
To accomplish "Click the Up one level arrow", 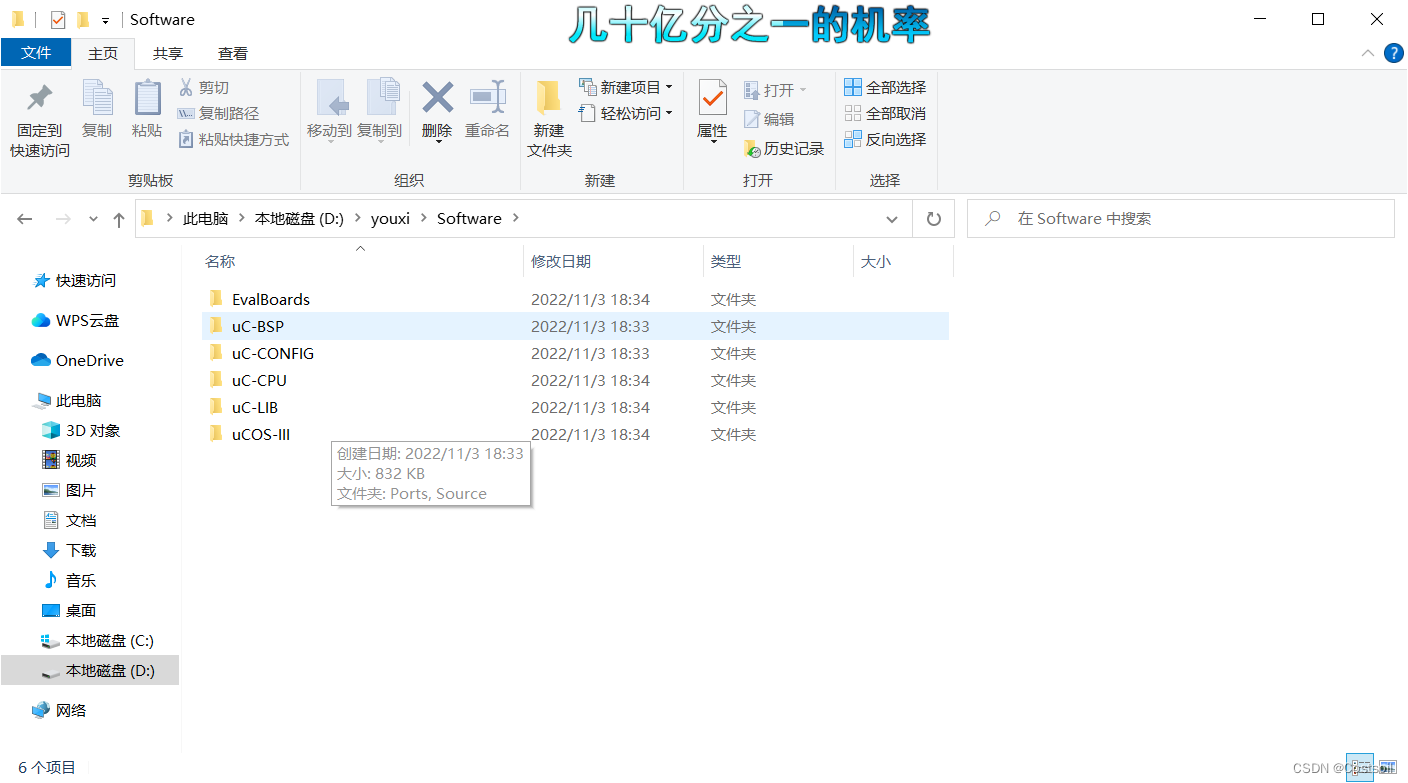I will pyautogui.click(x=119, y=219).
